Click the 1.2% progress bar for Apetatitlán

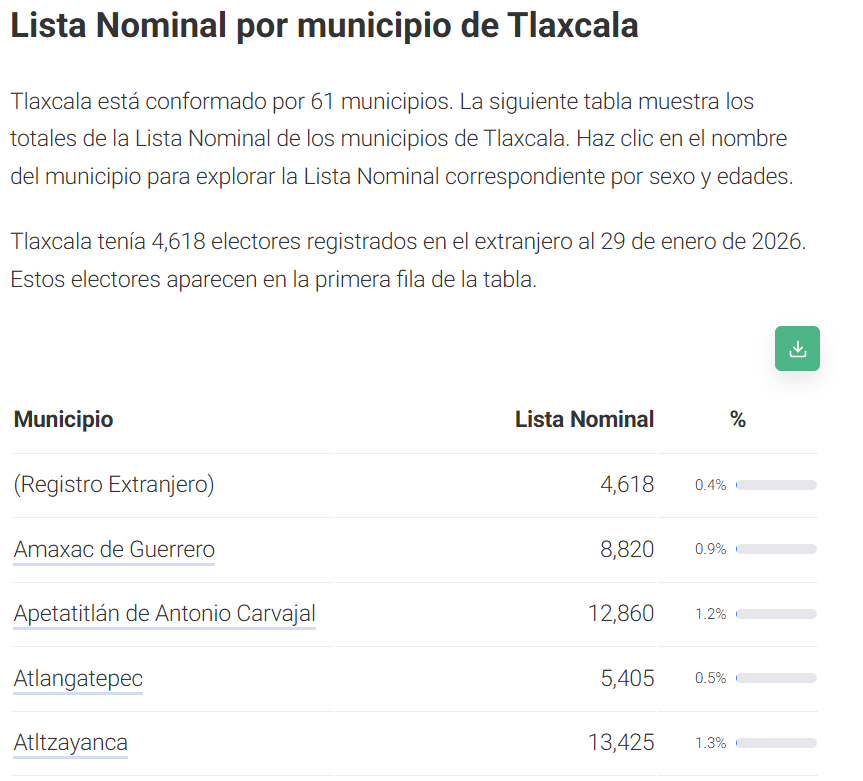pyautogui.click(x=776, y=614)
